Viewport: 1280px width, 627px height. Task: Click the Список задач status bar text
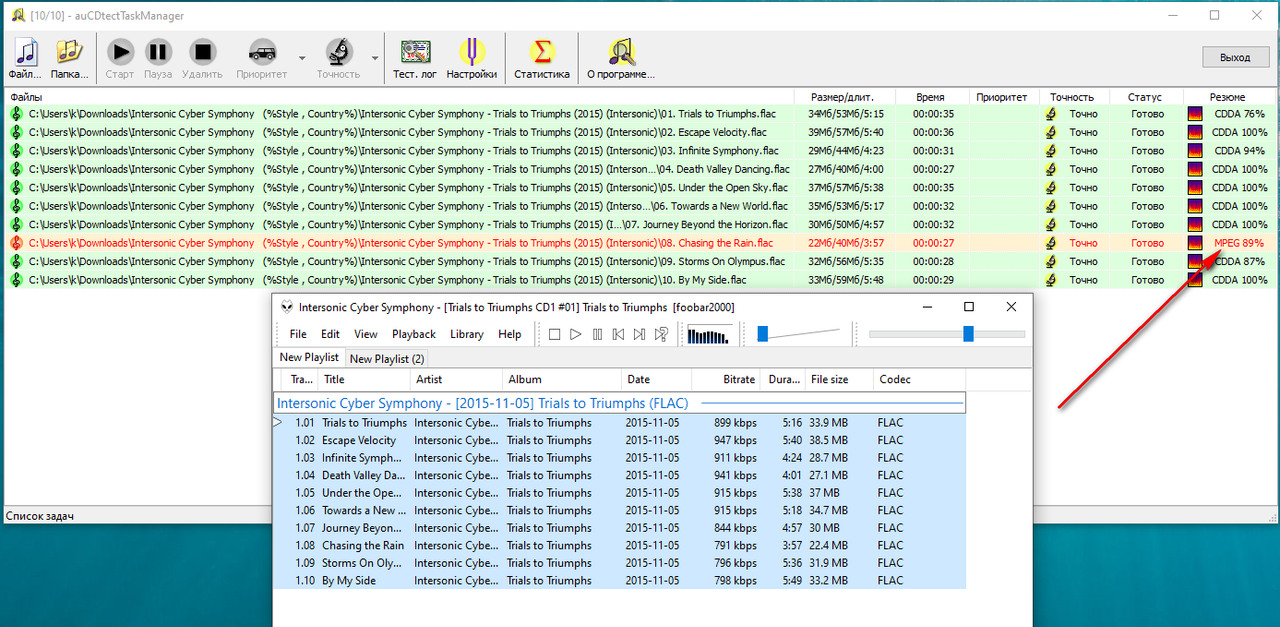tap(40, 516)
